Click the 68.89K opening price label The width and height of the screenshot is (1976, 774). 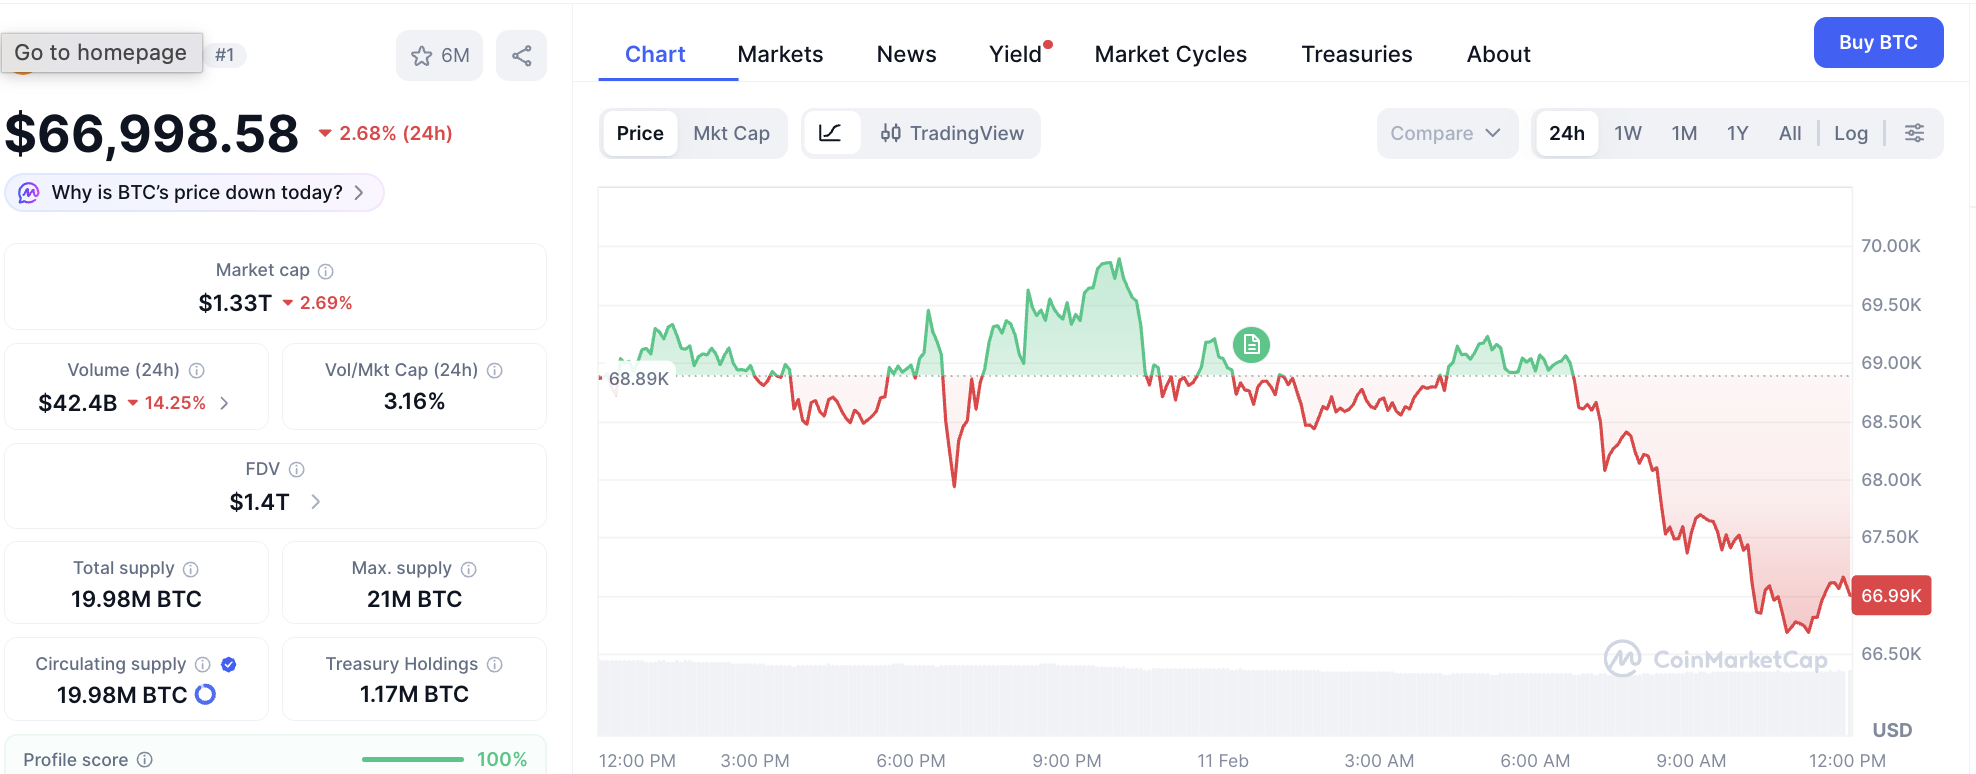click(638, 378)
